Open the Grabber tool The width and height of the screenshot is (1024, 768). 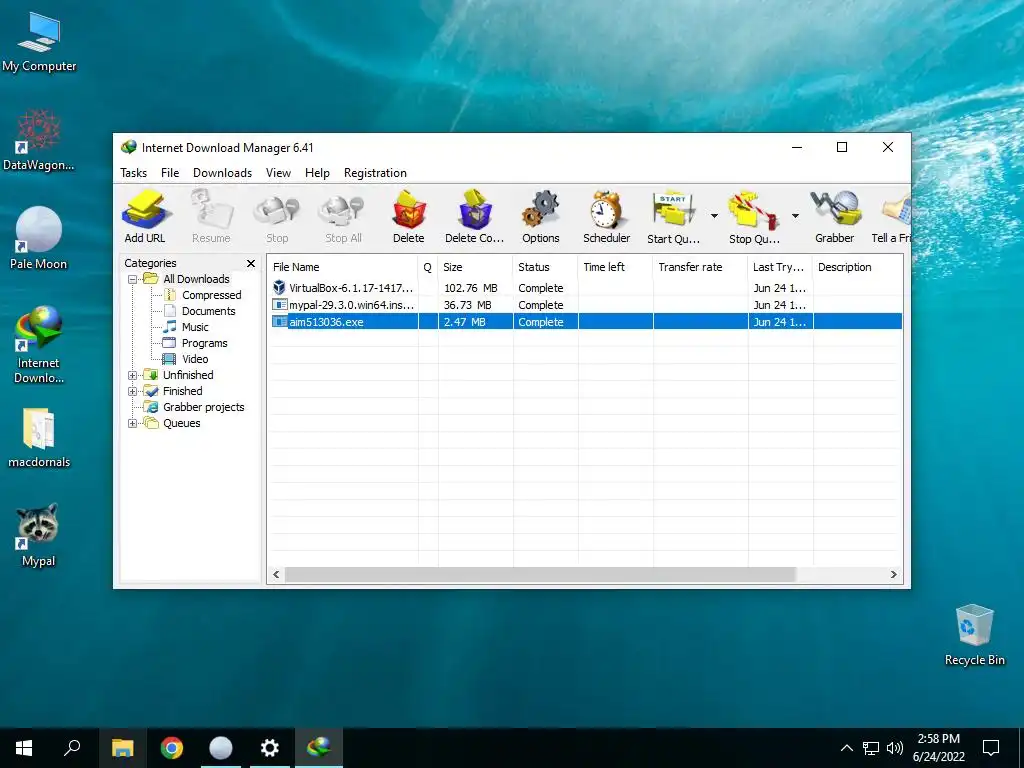835,217
